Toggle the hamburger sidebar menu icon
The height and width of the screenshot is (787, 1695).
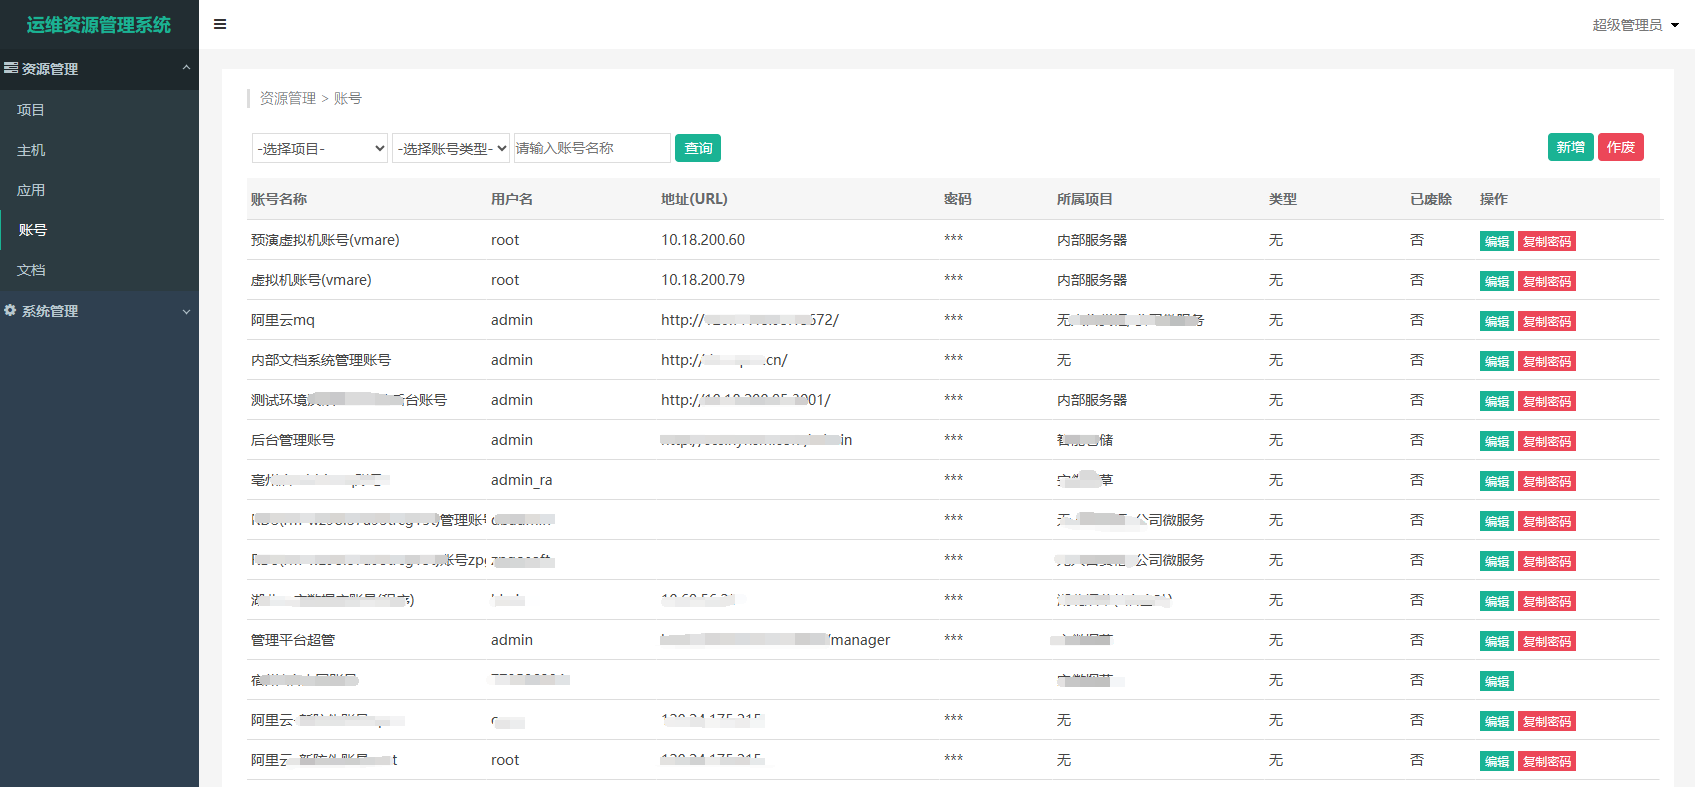point(220,24)
